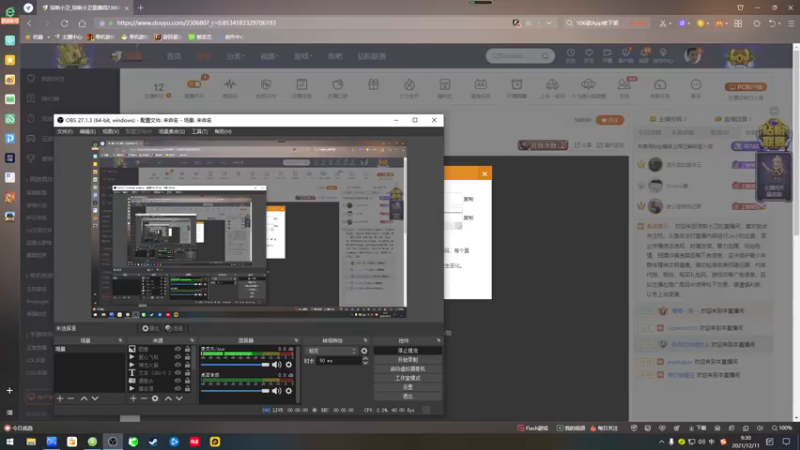Open gear settings for 桌面音频
The image size is (800, 450).
(289, 391)
